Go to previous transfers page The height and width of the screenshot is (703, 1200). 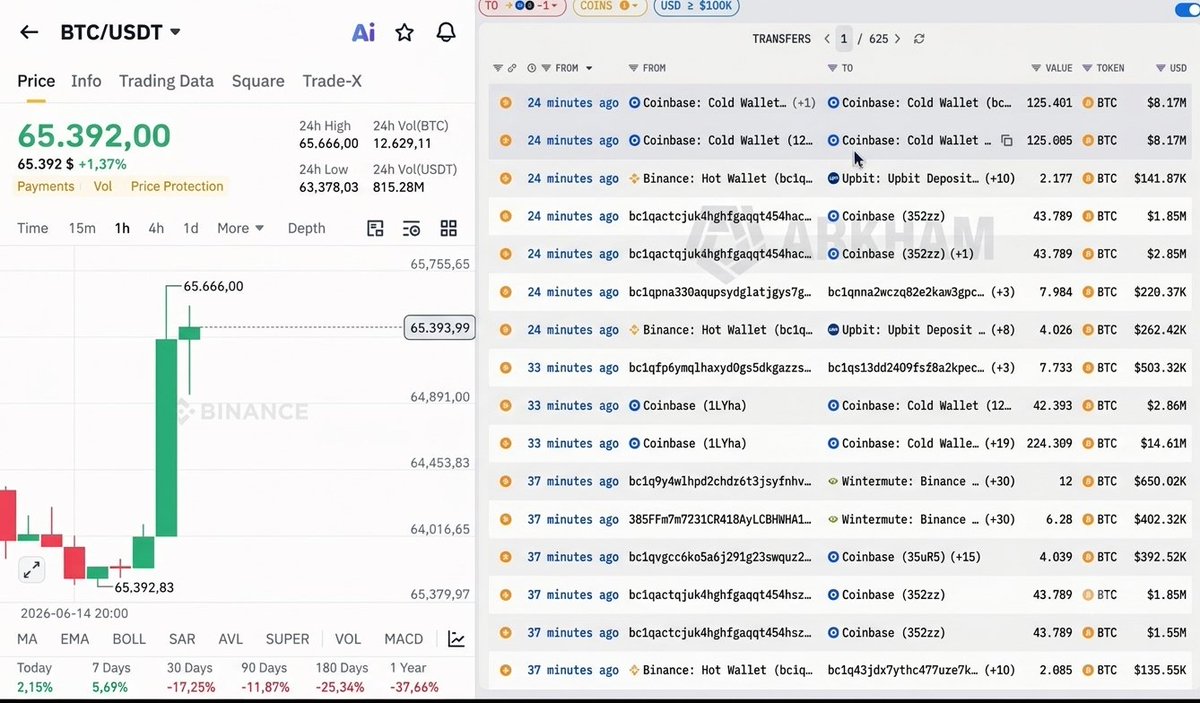pyautogui.click(x=827, y=39)
